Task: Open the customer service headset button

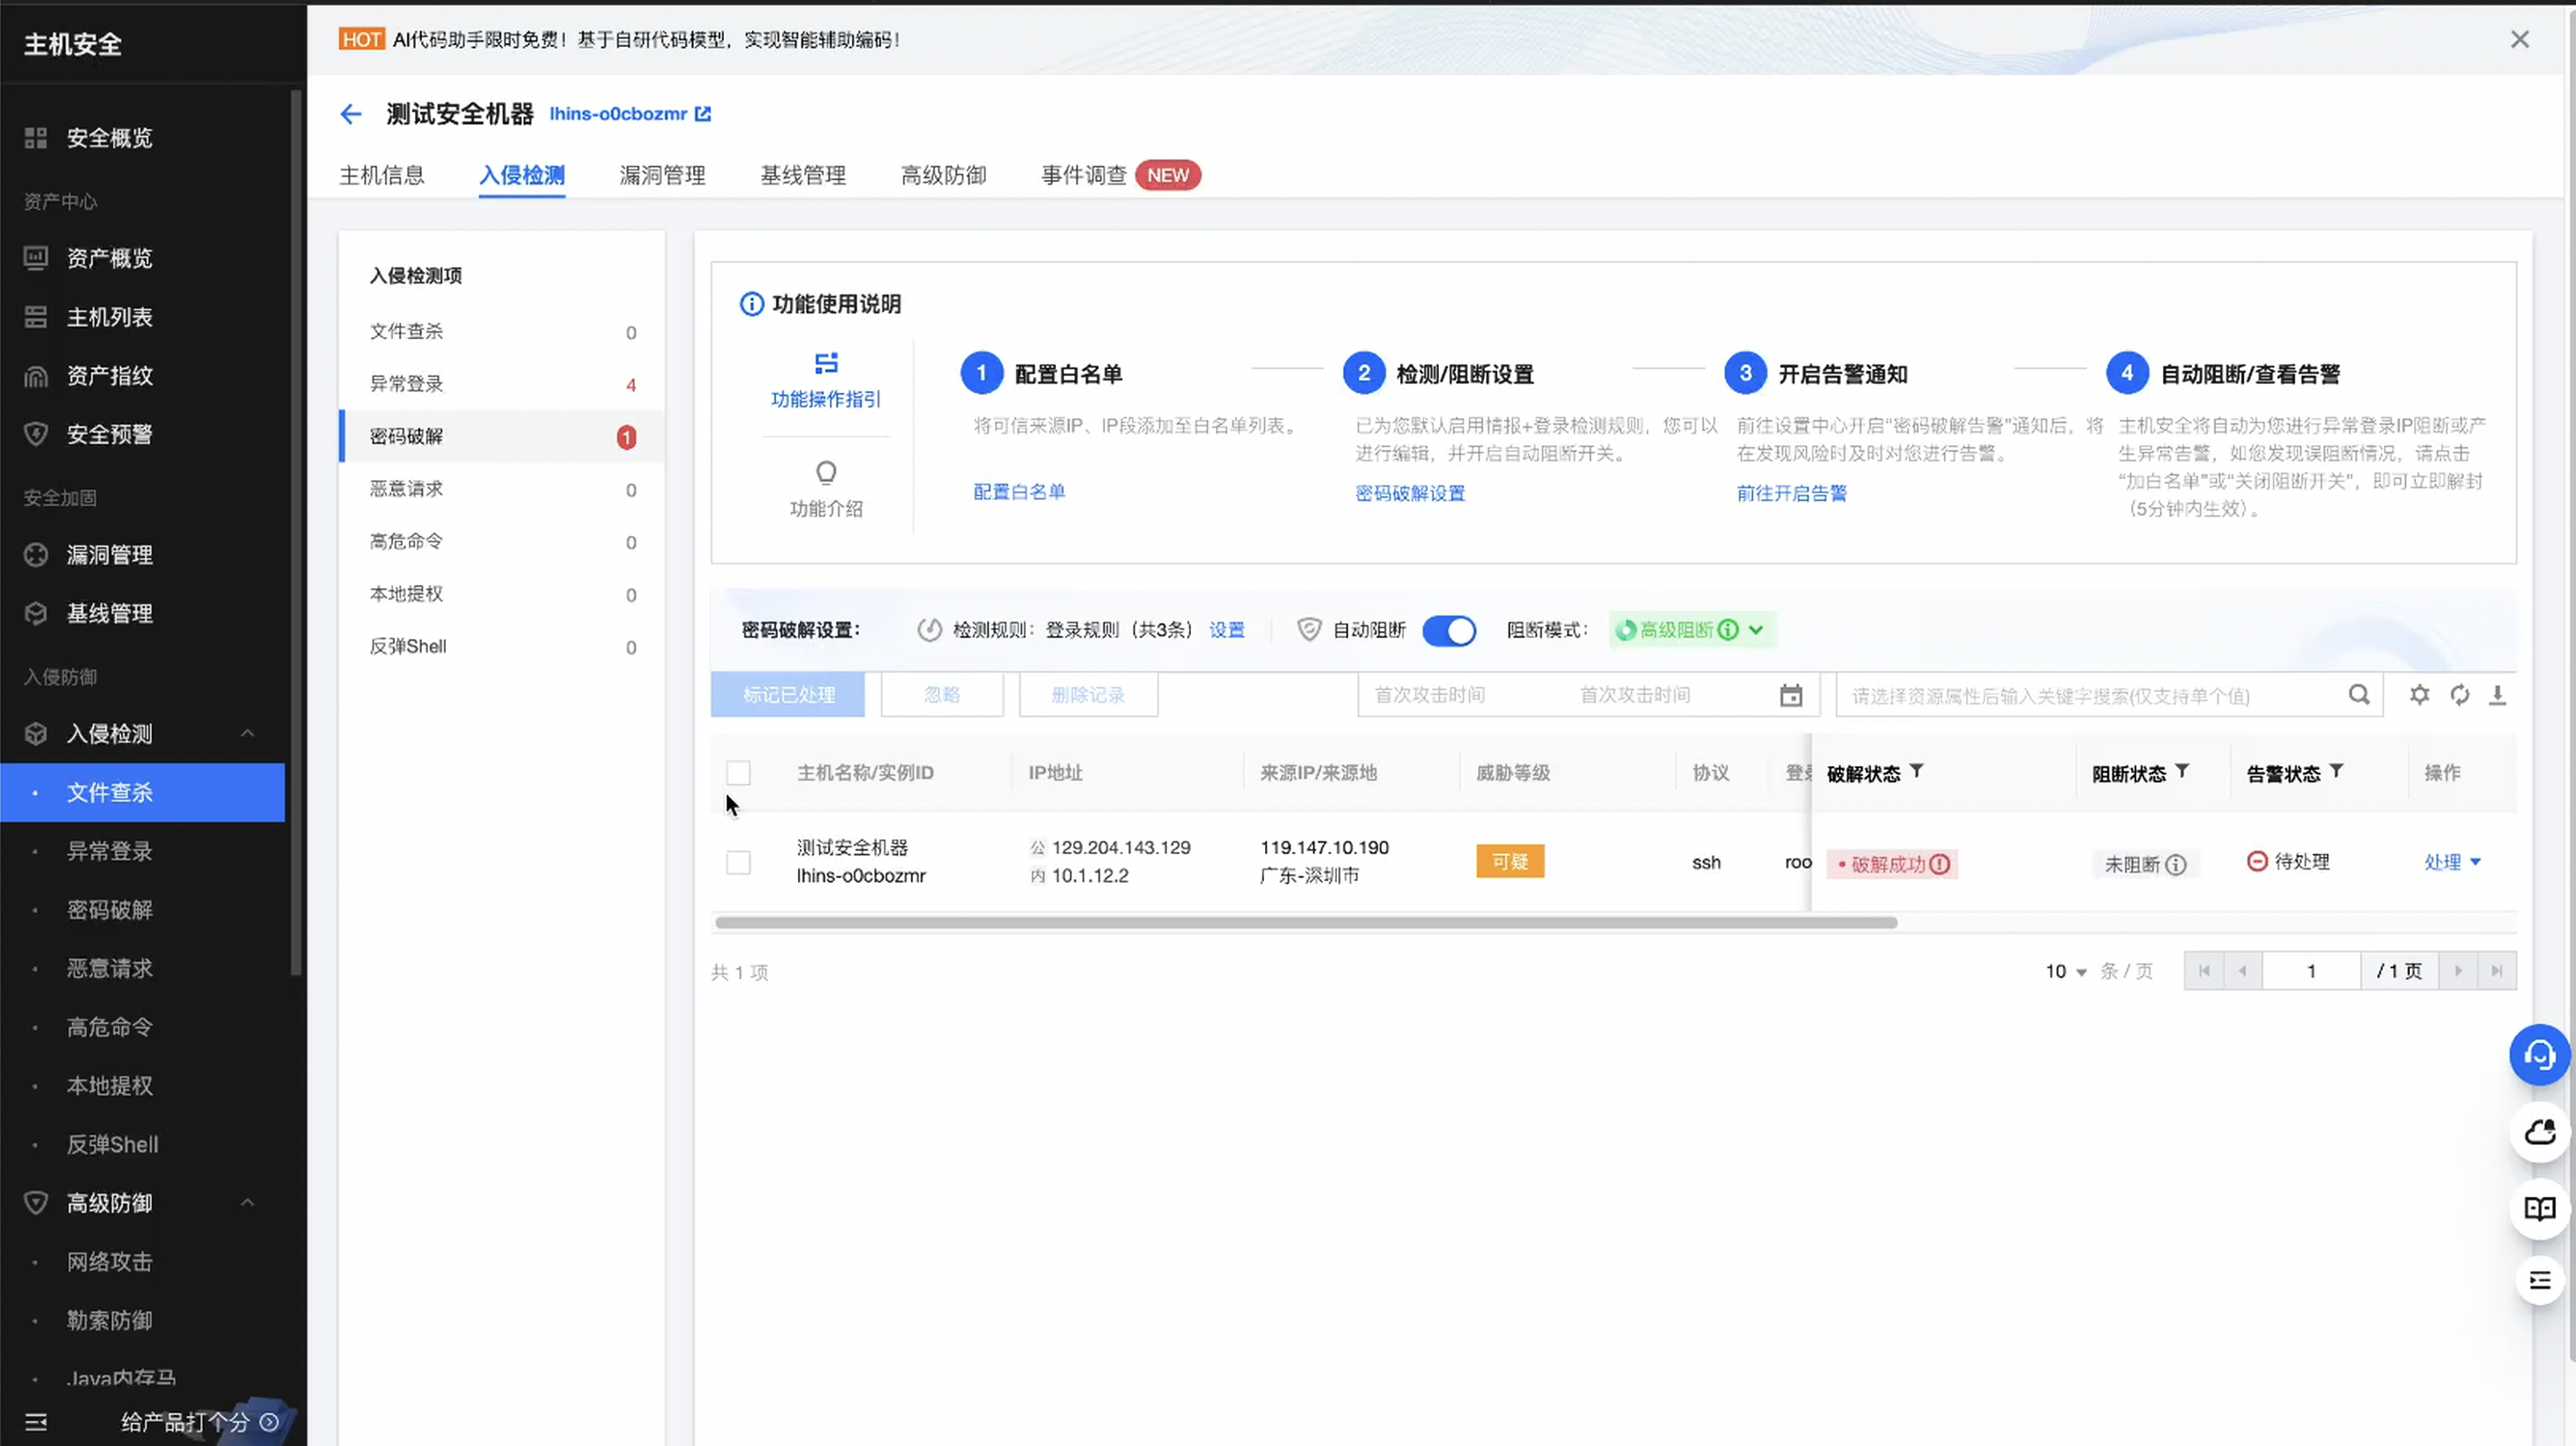Action: pos(2538,1055)
